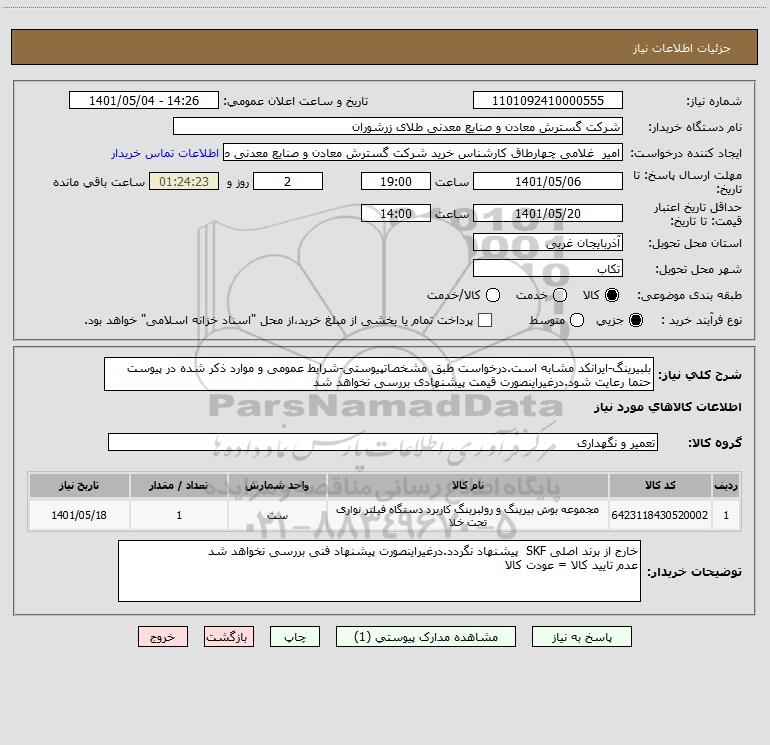Click the quantity cell in row 1
The width and height of the screenshot is (770, 745).
click(179, 515)
